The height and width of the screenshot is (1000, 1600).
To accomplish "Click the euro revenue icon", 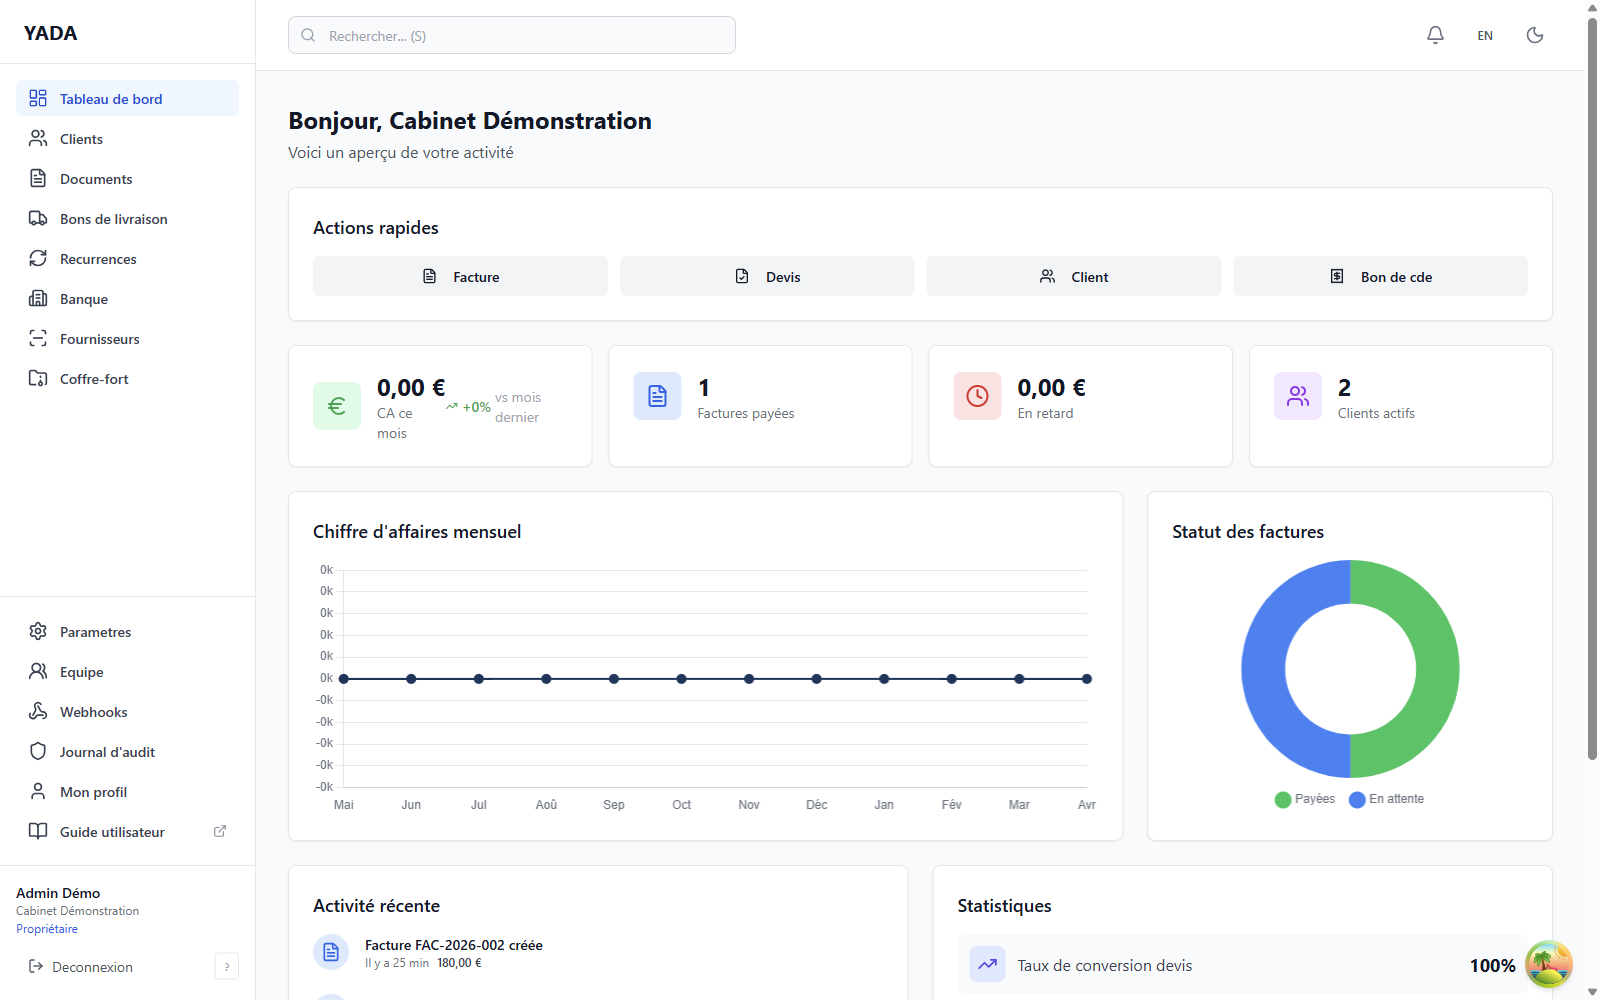I will [337, 406].
